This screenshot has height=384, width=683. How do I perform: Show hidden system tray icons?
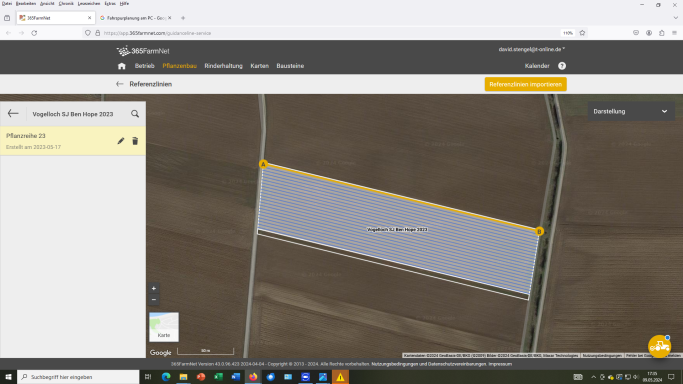pyautogui.click(x=593, y=377)
